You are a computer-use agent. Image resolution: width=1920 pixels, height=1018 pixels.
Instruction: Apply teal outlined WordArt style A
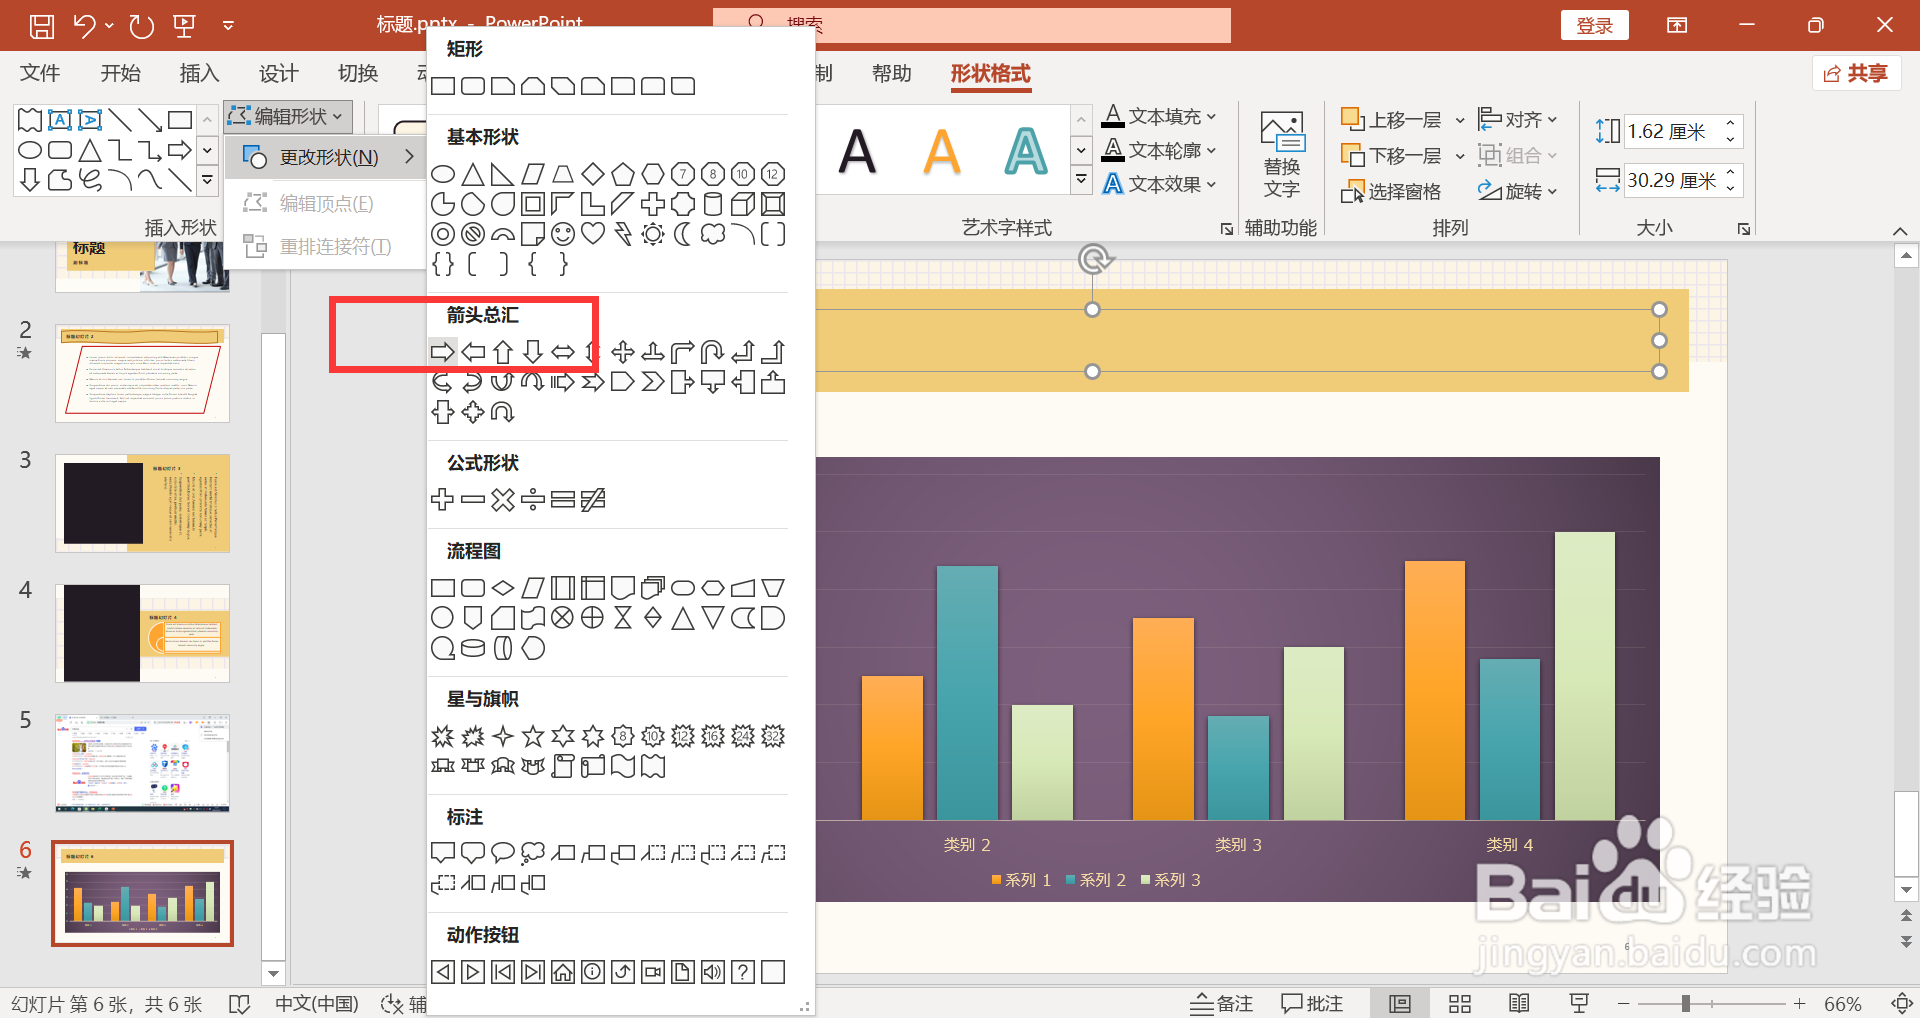pyautogui.click(x=1026, y=152)
